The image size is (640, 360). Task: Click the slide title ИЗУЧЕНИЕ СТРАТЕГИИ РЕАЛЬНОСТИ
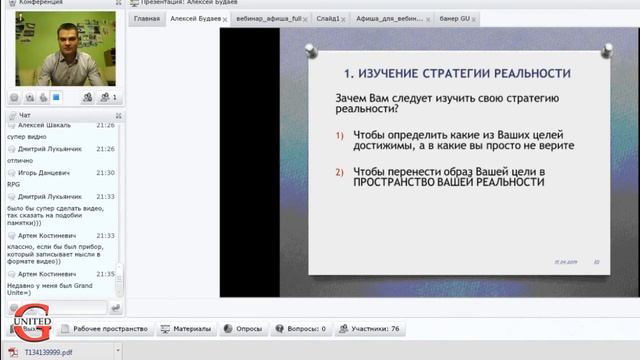458,73
